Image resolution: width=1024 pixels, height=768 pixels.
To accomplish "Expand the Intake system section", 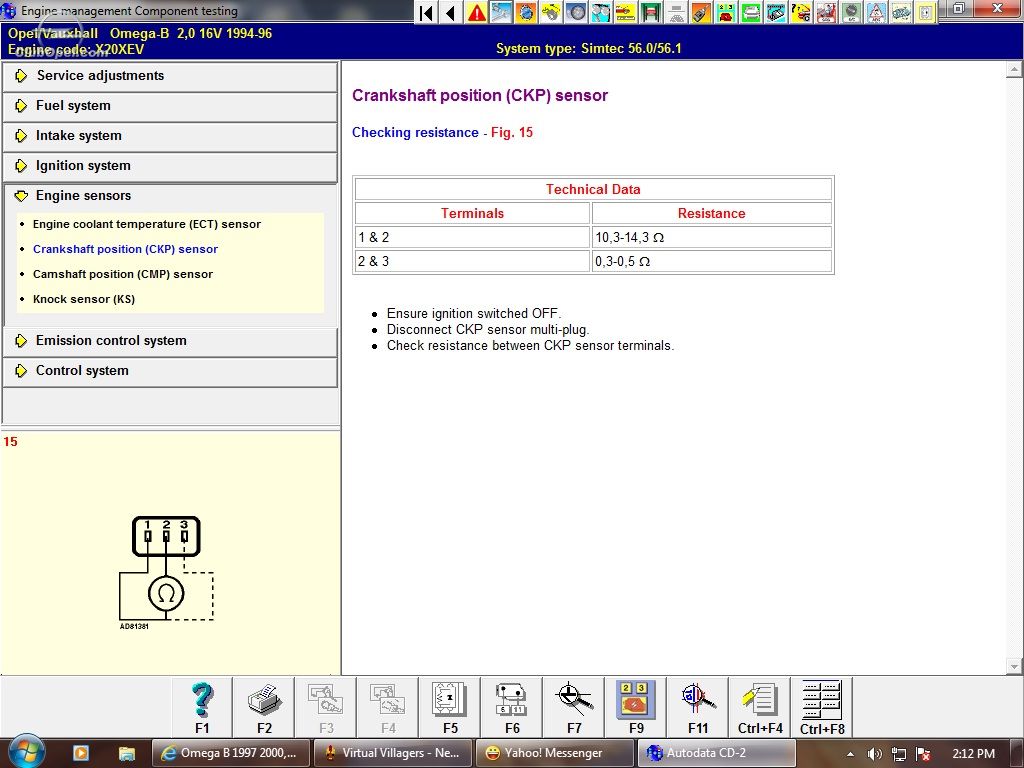I will pyautogui.click(x=170, y=136).
